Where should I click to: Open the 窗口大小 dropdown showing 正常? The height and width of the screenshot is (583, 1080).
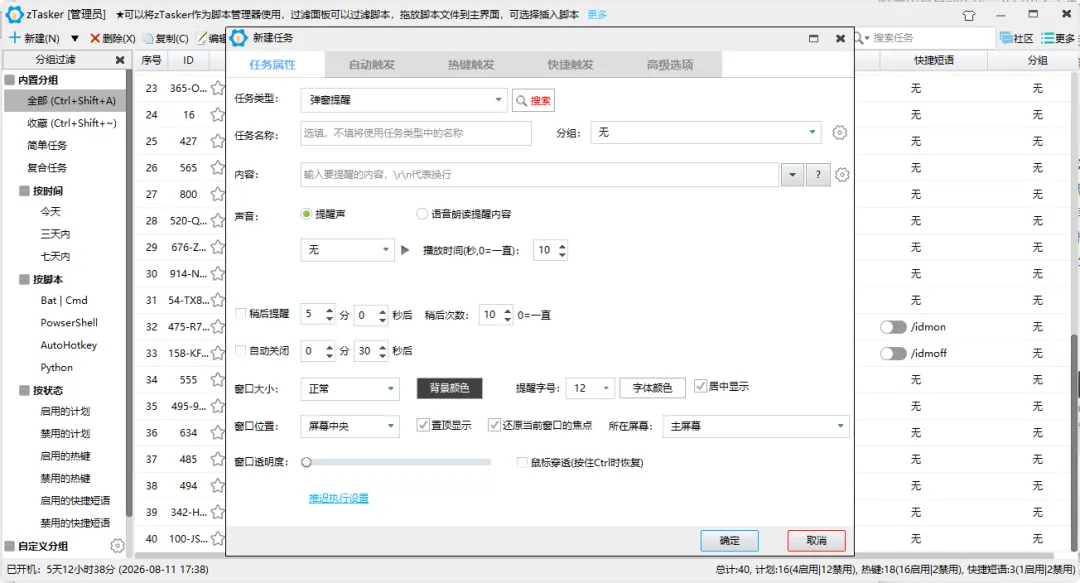[x=350, y=389]
